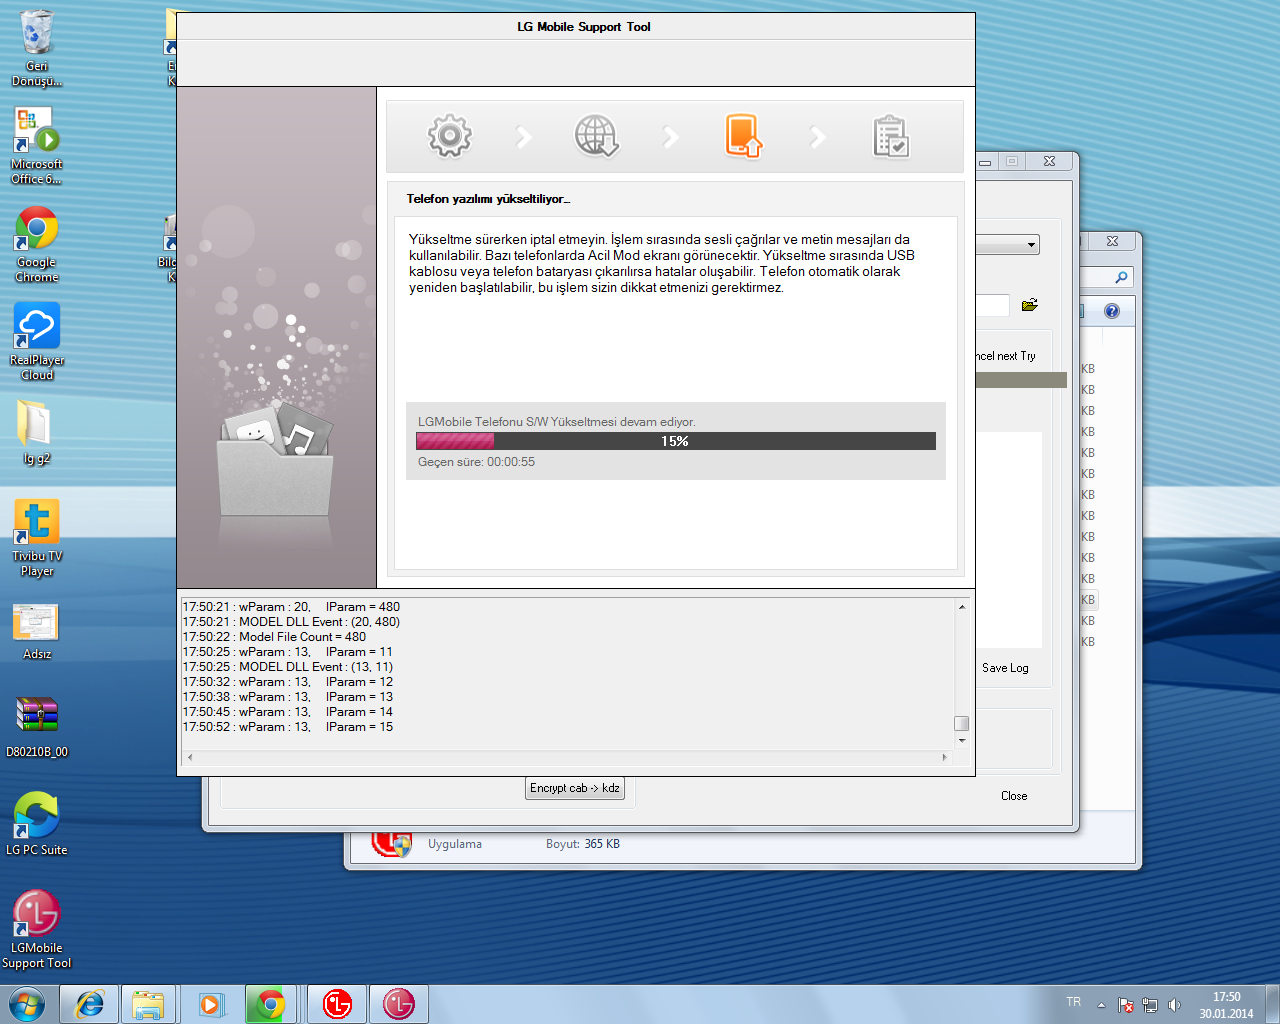Click the network tray icon

click(x=1150, y=1005)
